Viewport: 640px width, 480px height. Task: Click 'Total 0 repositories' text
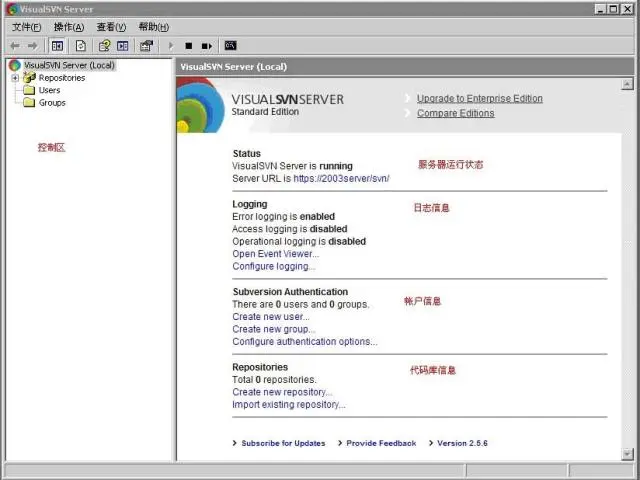pyautogui.click(x=274, y=380)
